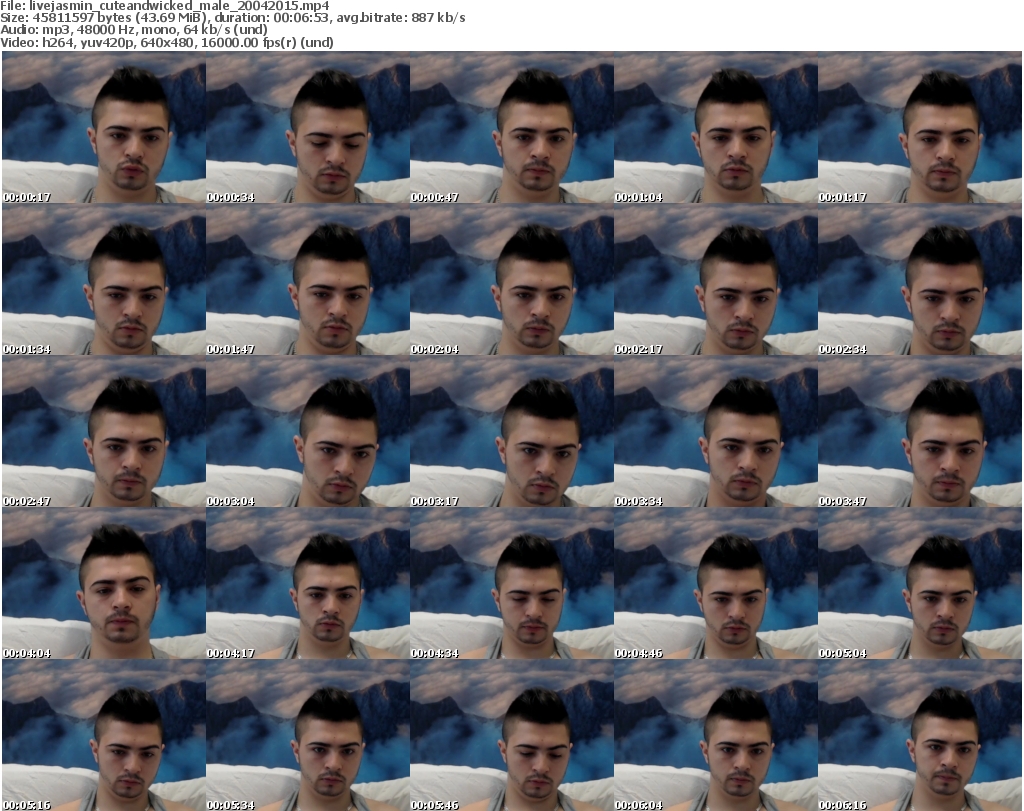This screenshot has width=1024, height=811.
Task: Click the 00:06:04 video frame
Action: coord(715,735)
